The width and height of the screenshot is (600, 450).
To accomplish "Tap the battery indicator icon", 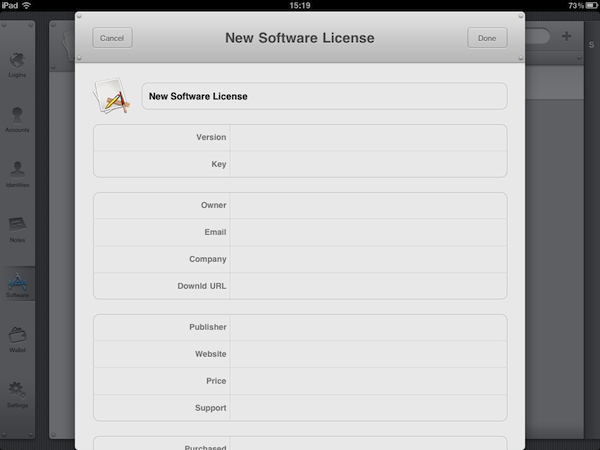I will click(592, 5).
